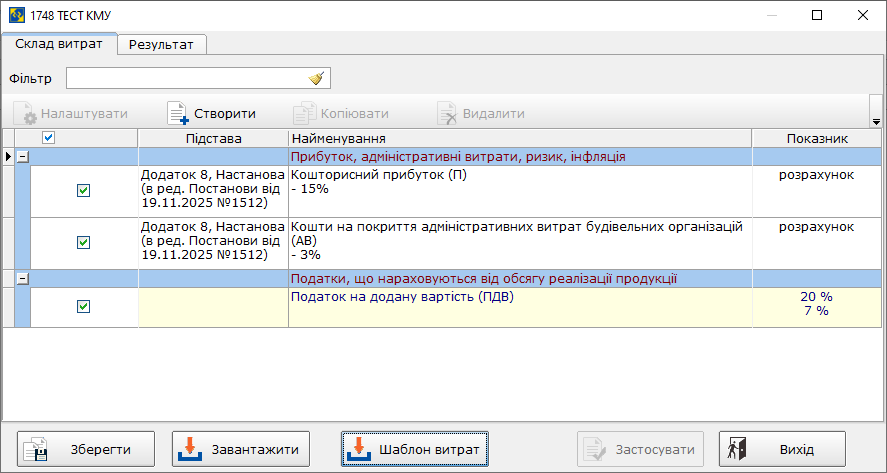Click the Показник column header
The image size is (887, 473).
click(816, 138)
